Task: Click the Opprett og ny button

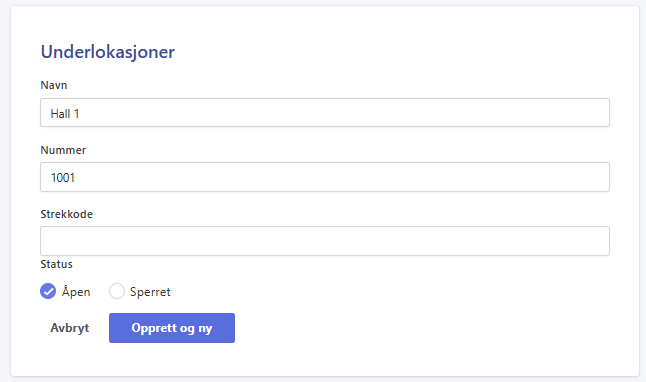Action: (172, 328)
